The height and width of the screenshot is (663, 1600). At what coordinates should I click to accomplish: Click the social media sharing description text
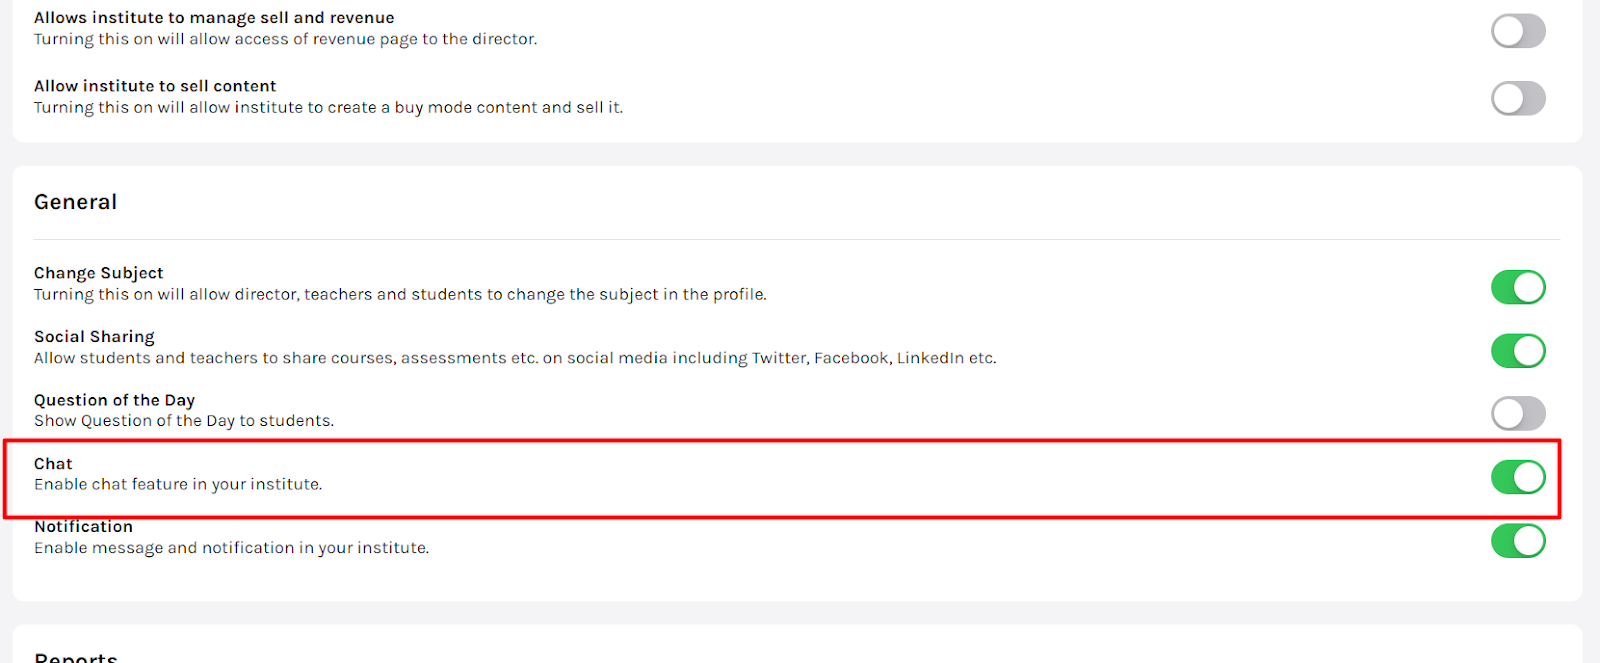(515, 358)
